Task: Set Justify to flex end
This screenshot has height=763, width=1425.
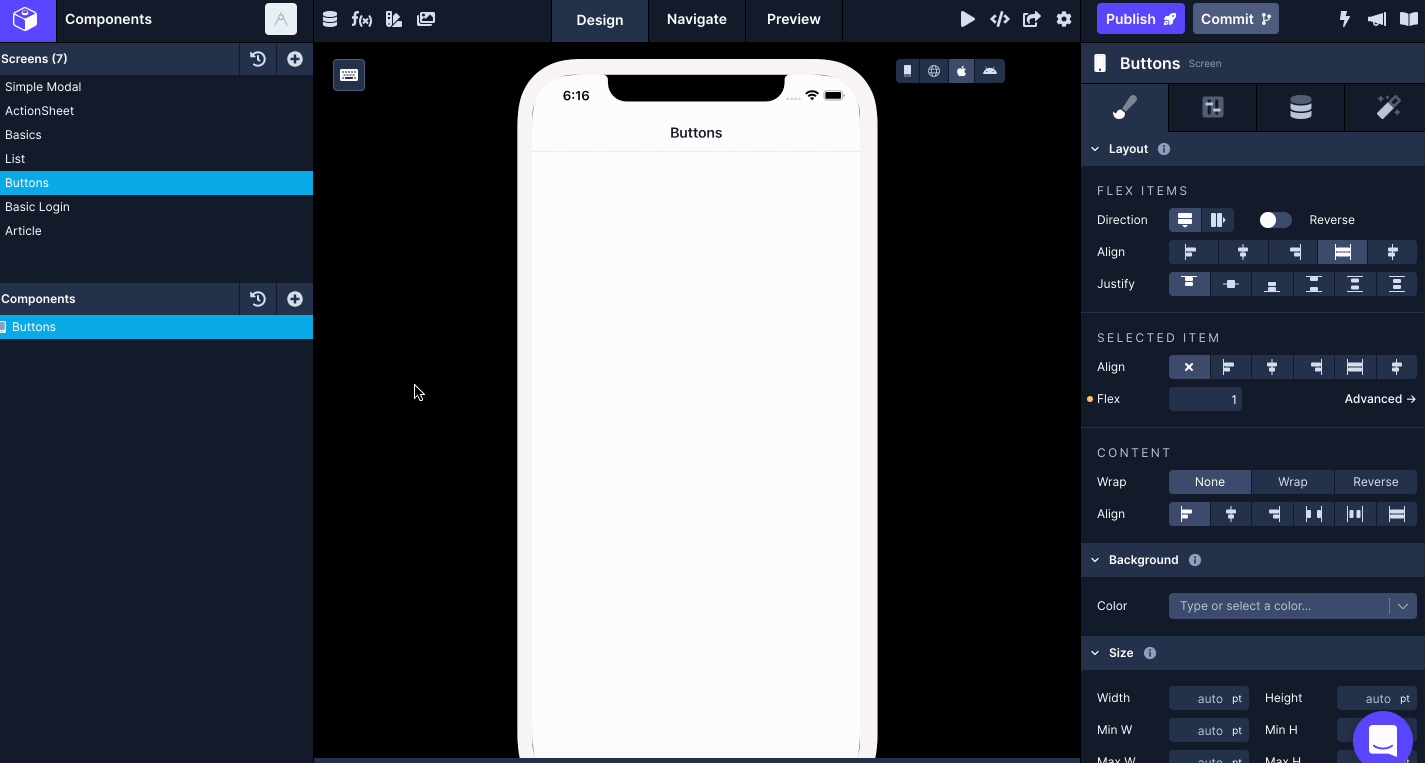Action: [x=1272, y=284]
